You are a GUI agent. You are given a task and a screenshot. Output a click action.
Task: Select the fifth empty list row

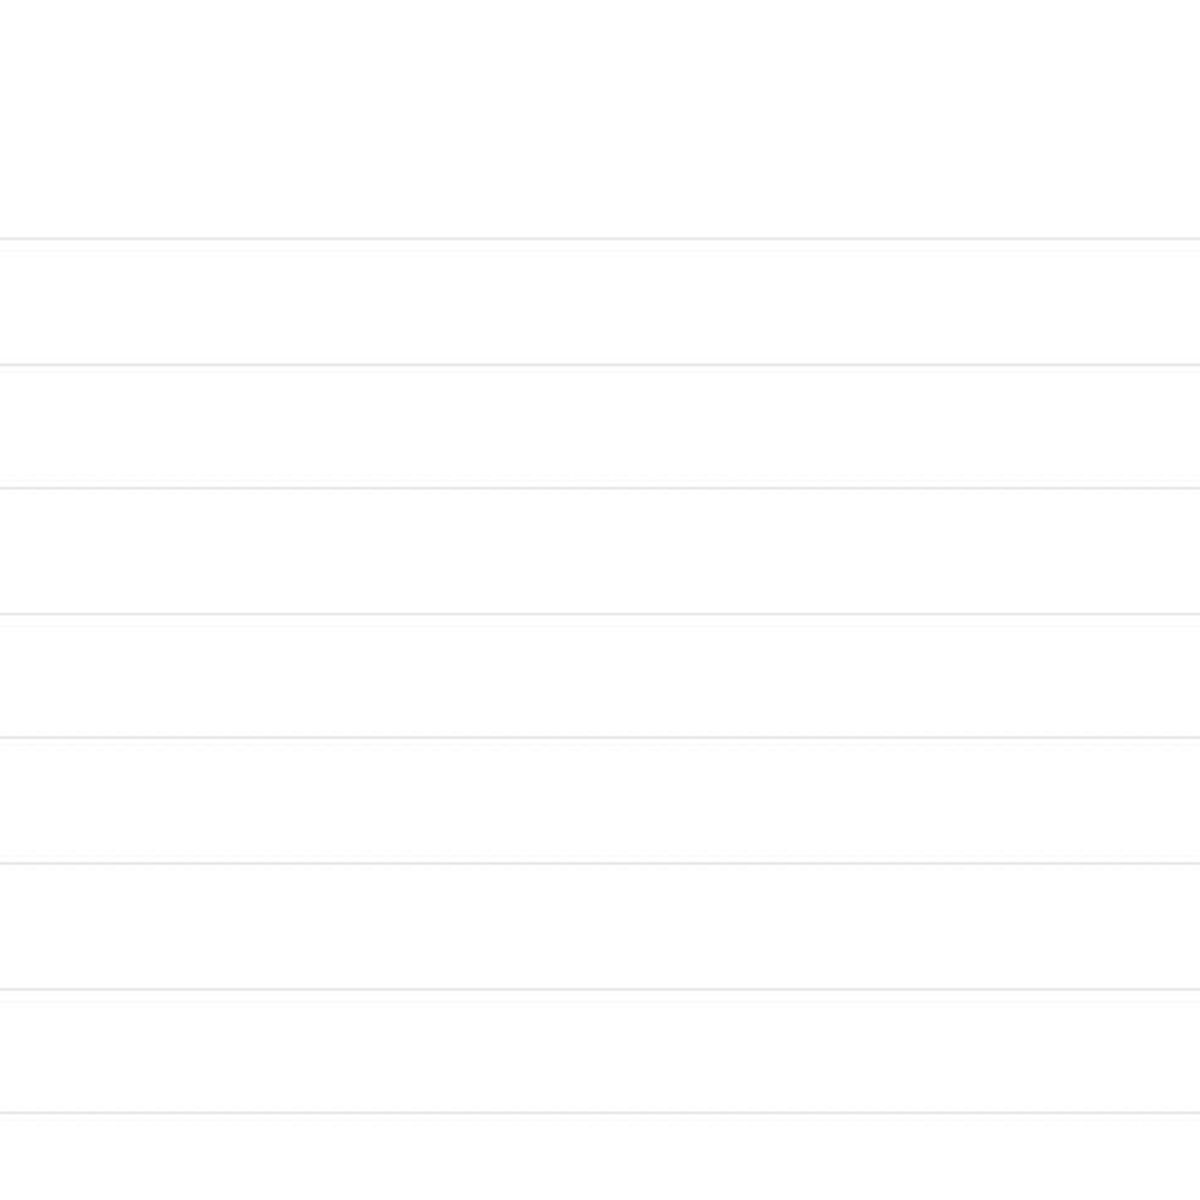(x=600, y=800)
